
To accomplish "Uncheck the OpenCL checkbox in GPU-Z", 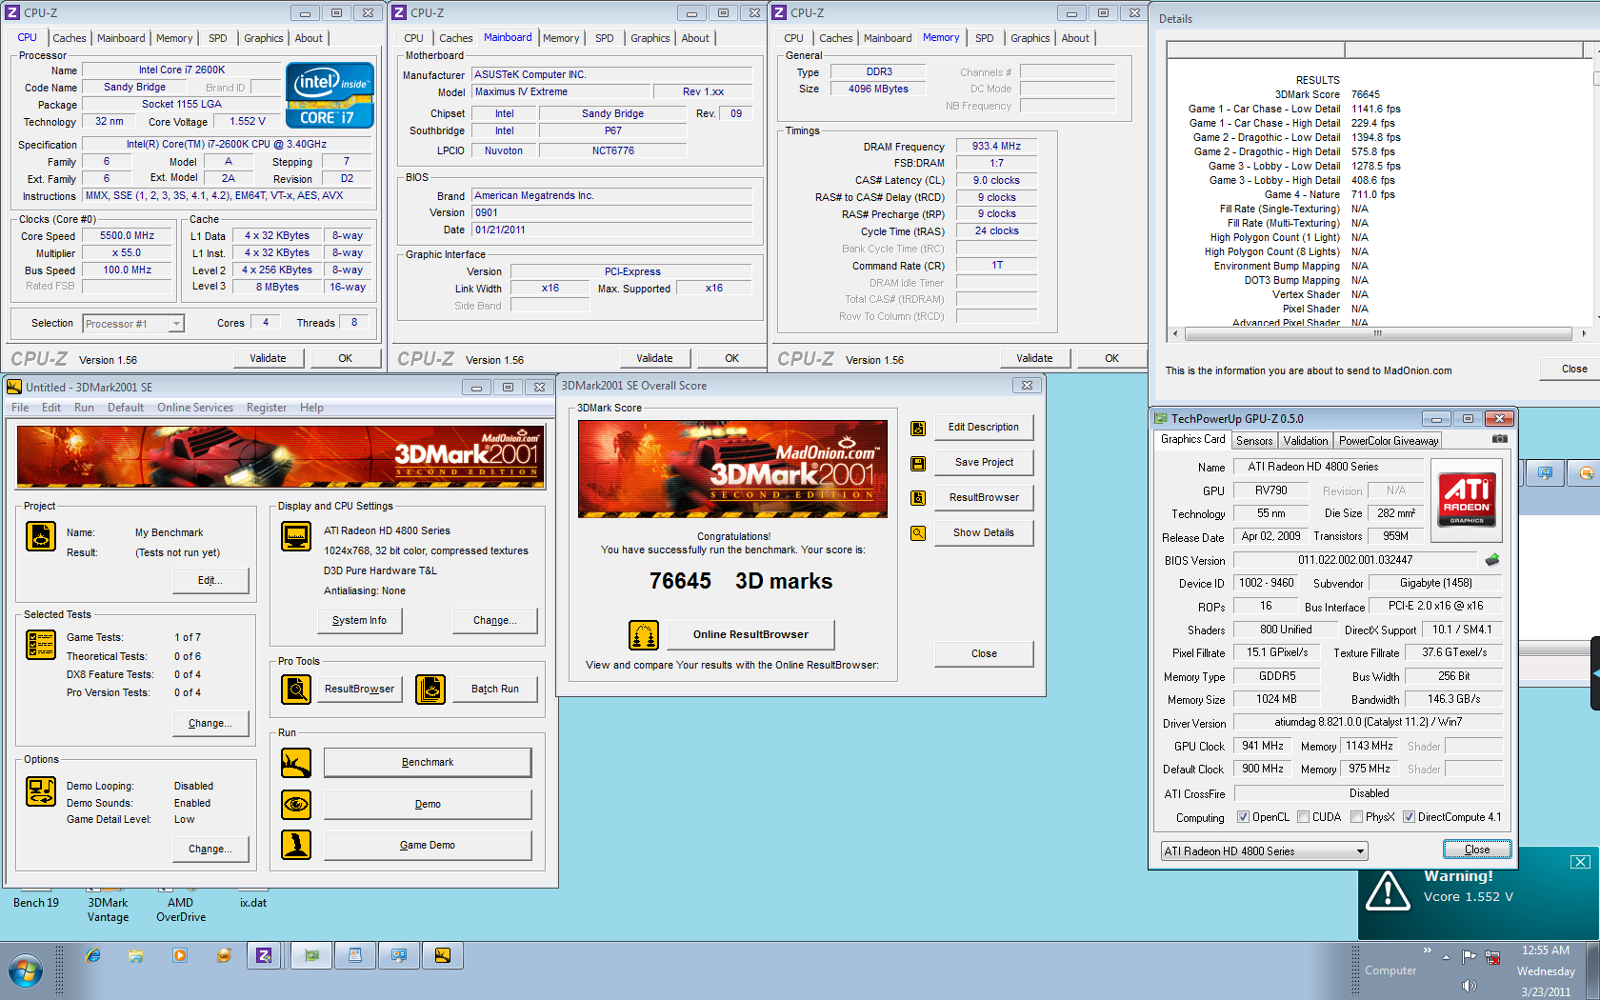I will pyautogui.click(x=1243, y=817).
